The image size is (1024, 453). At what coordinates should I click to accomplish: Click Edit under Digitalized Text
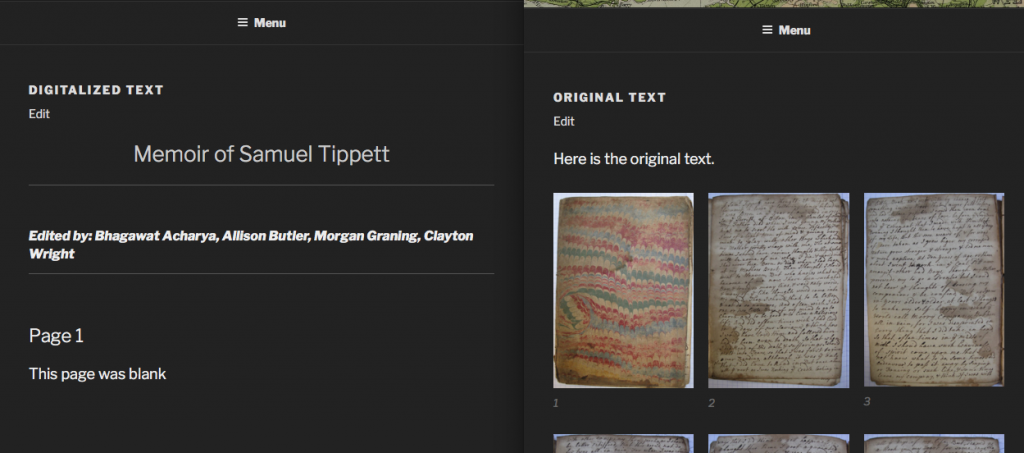click(39, 114)
